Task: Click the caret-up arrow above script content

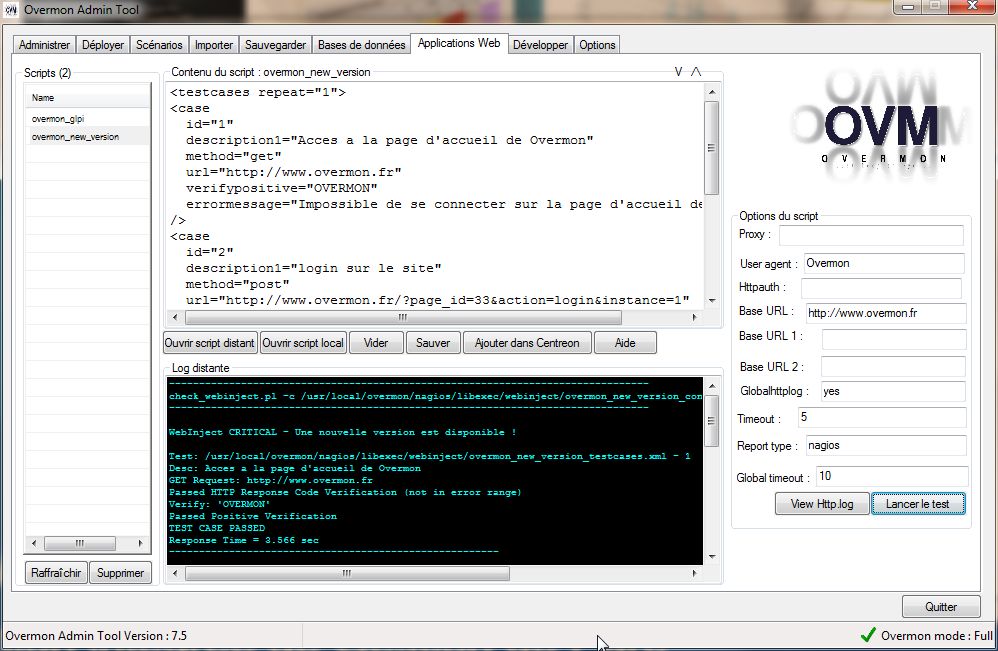Action: click(696, 72)
